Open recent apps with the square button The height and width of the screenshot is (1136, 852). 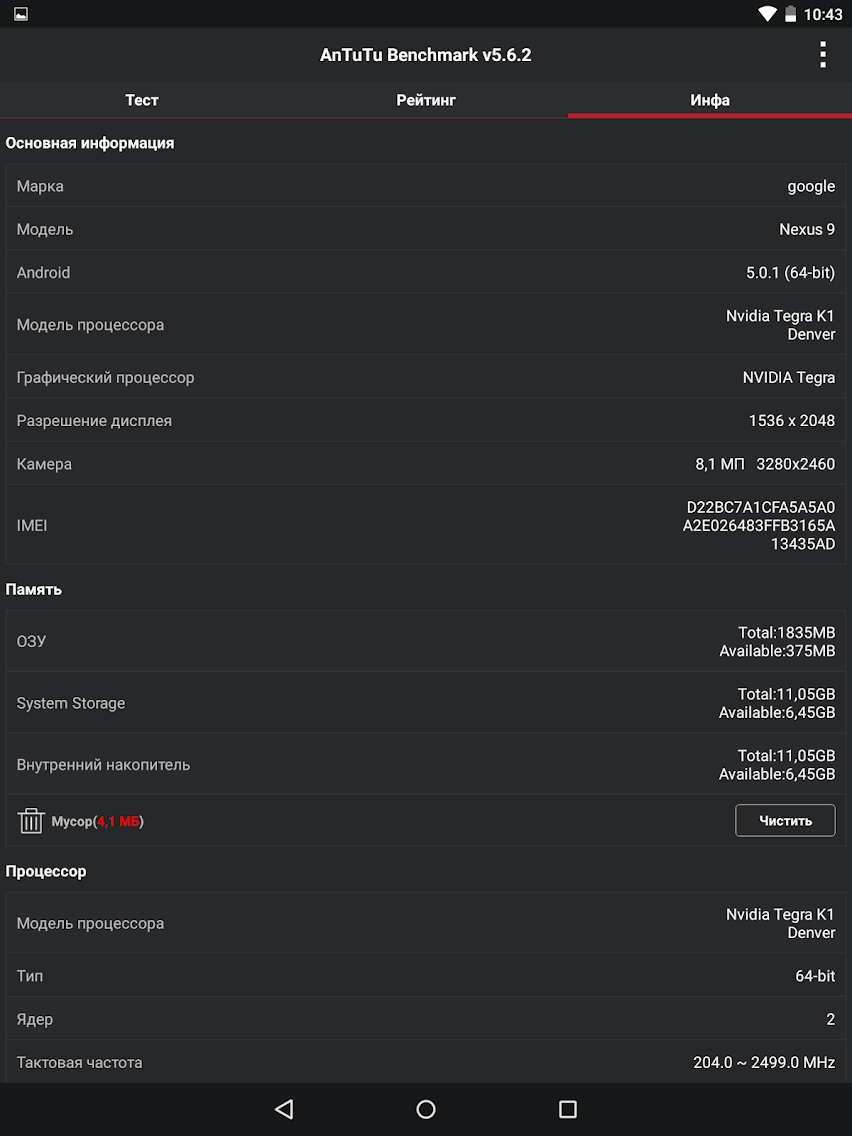[568, 1109]
